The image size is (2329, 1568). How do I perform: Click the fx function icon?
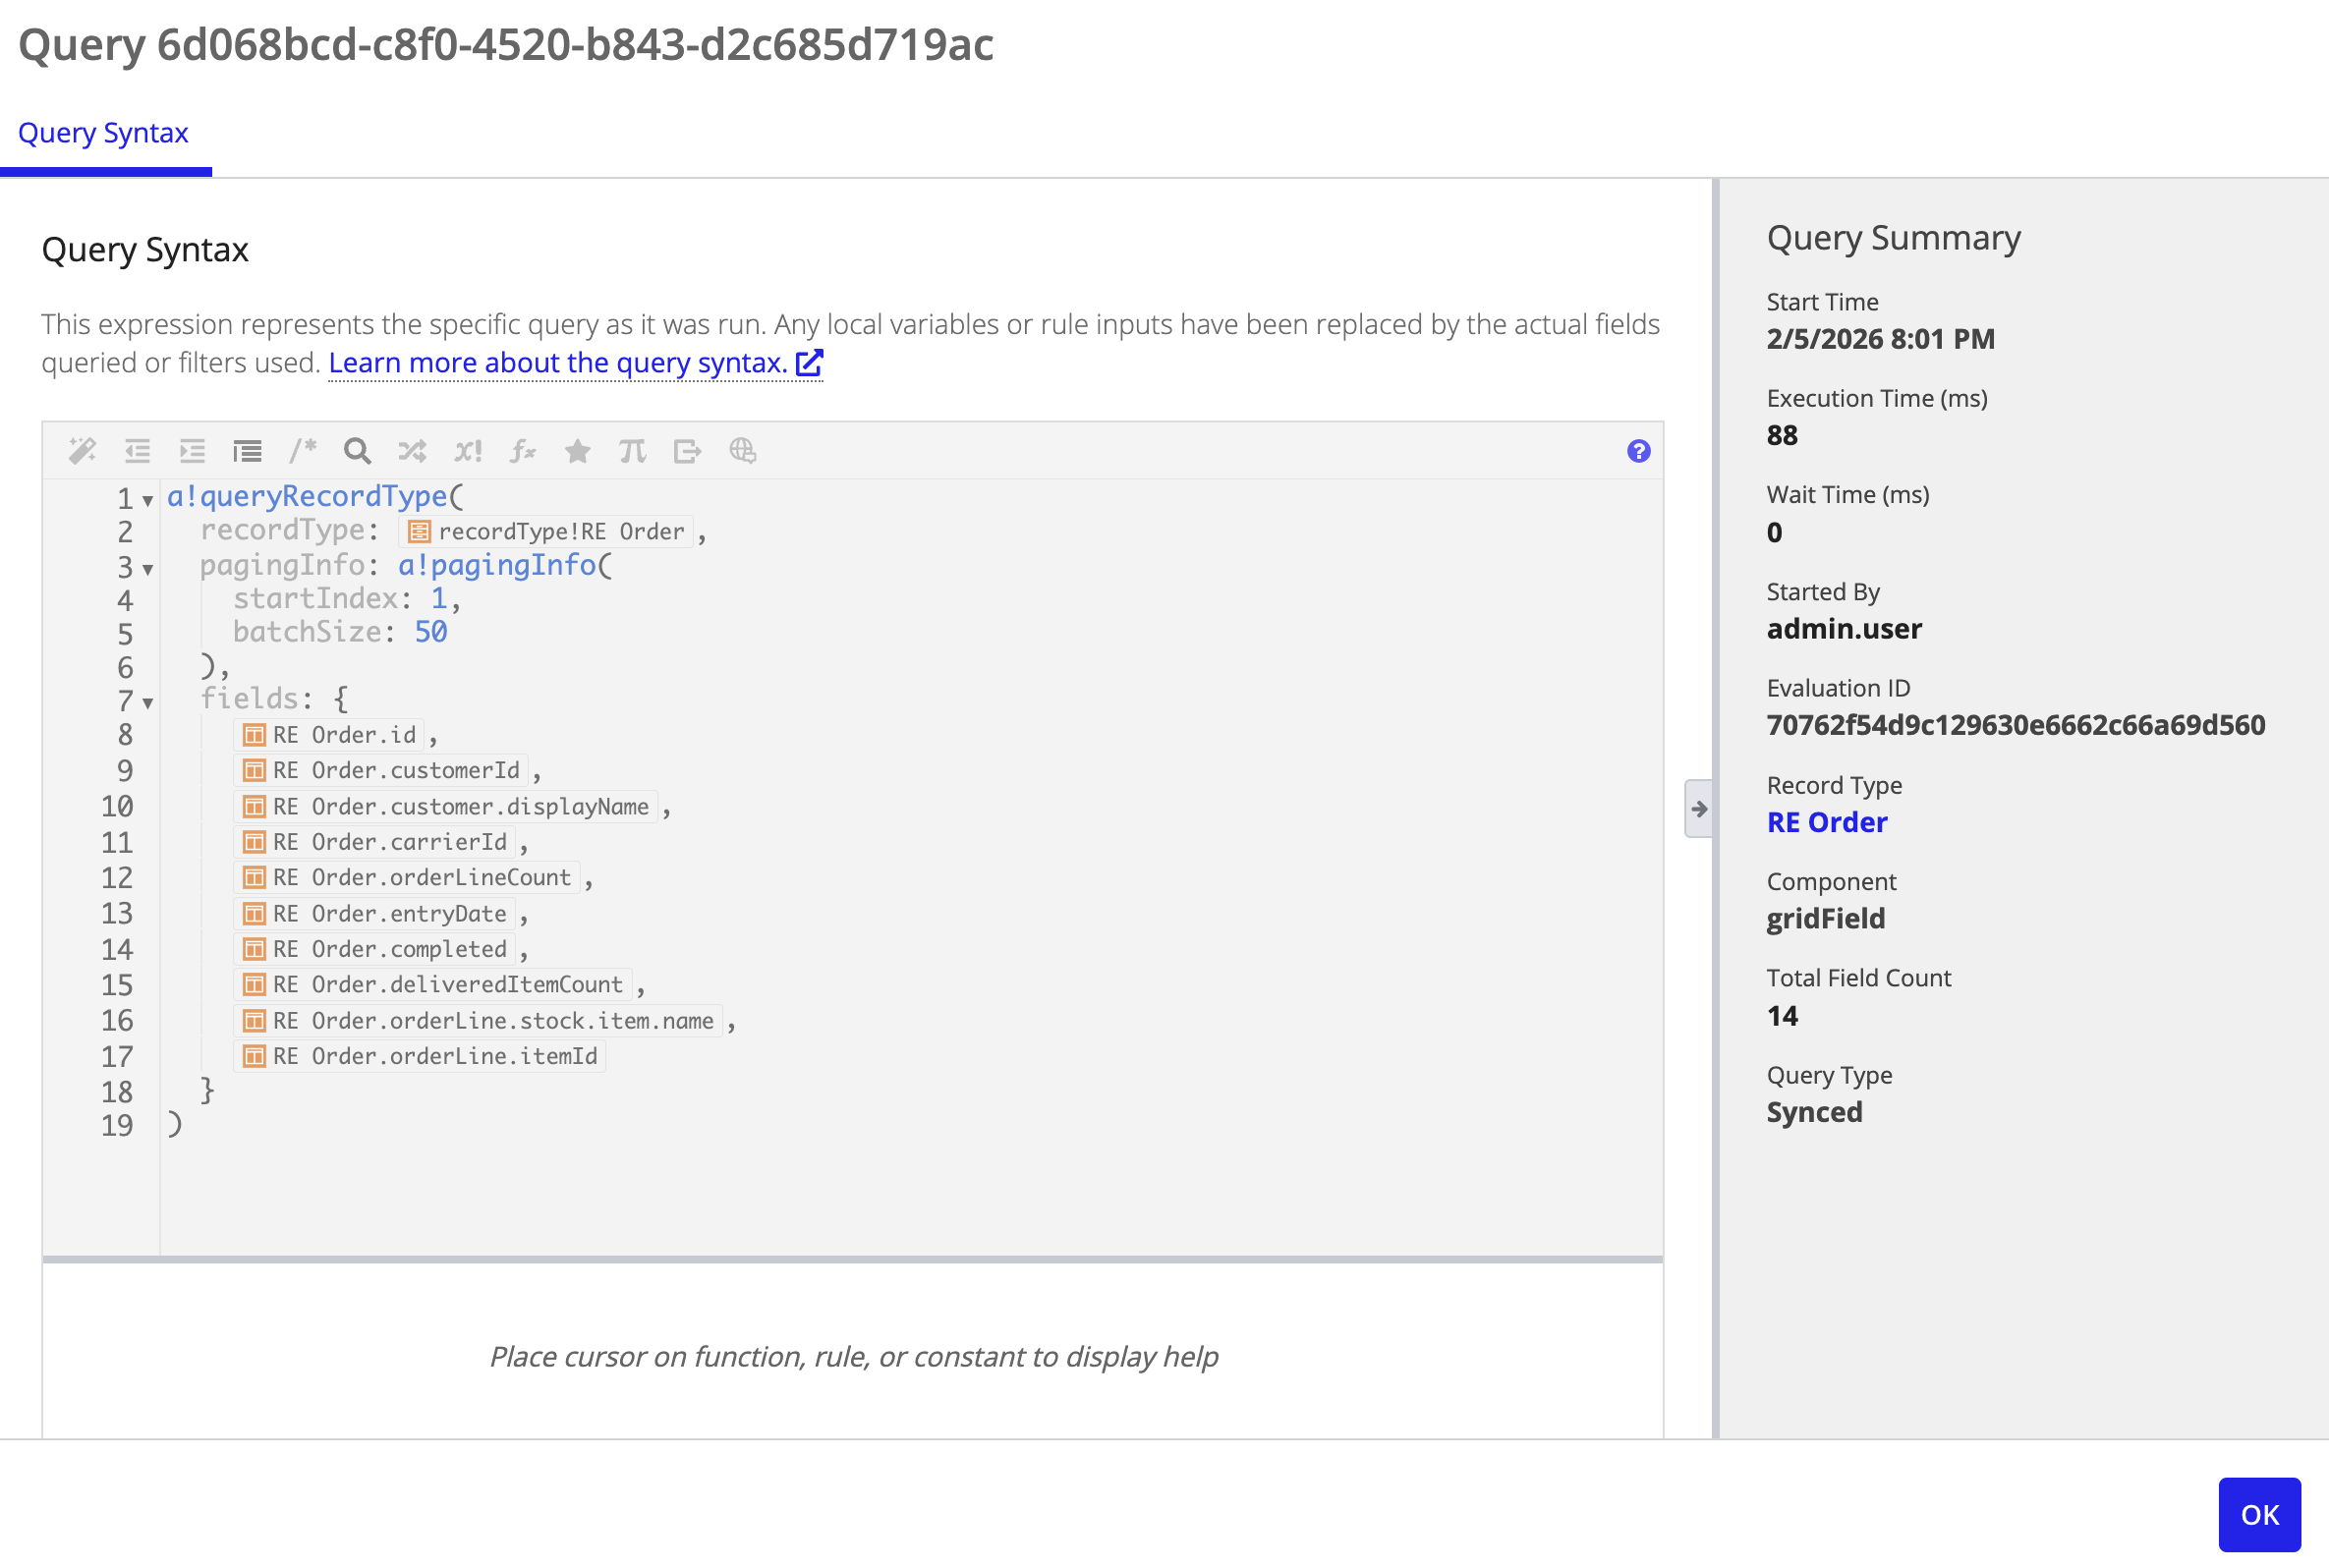(x=522, y=451)
